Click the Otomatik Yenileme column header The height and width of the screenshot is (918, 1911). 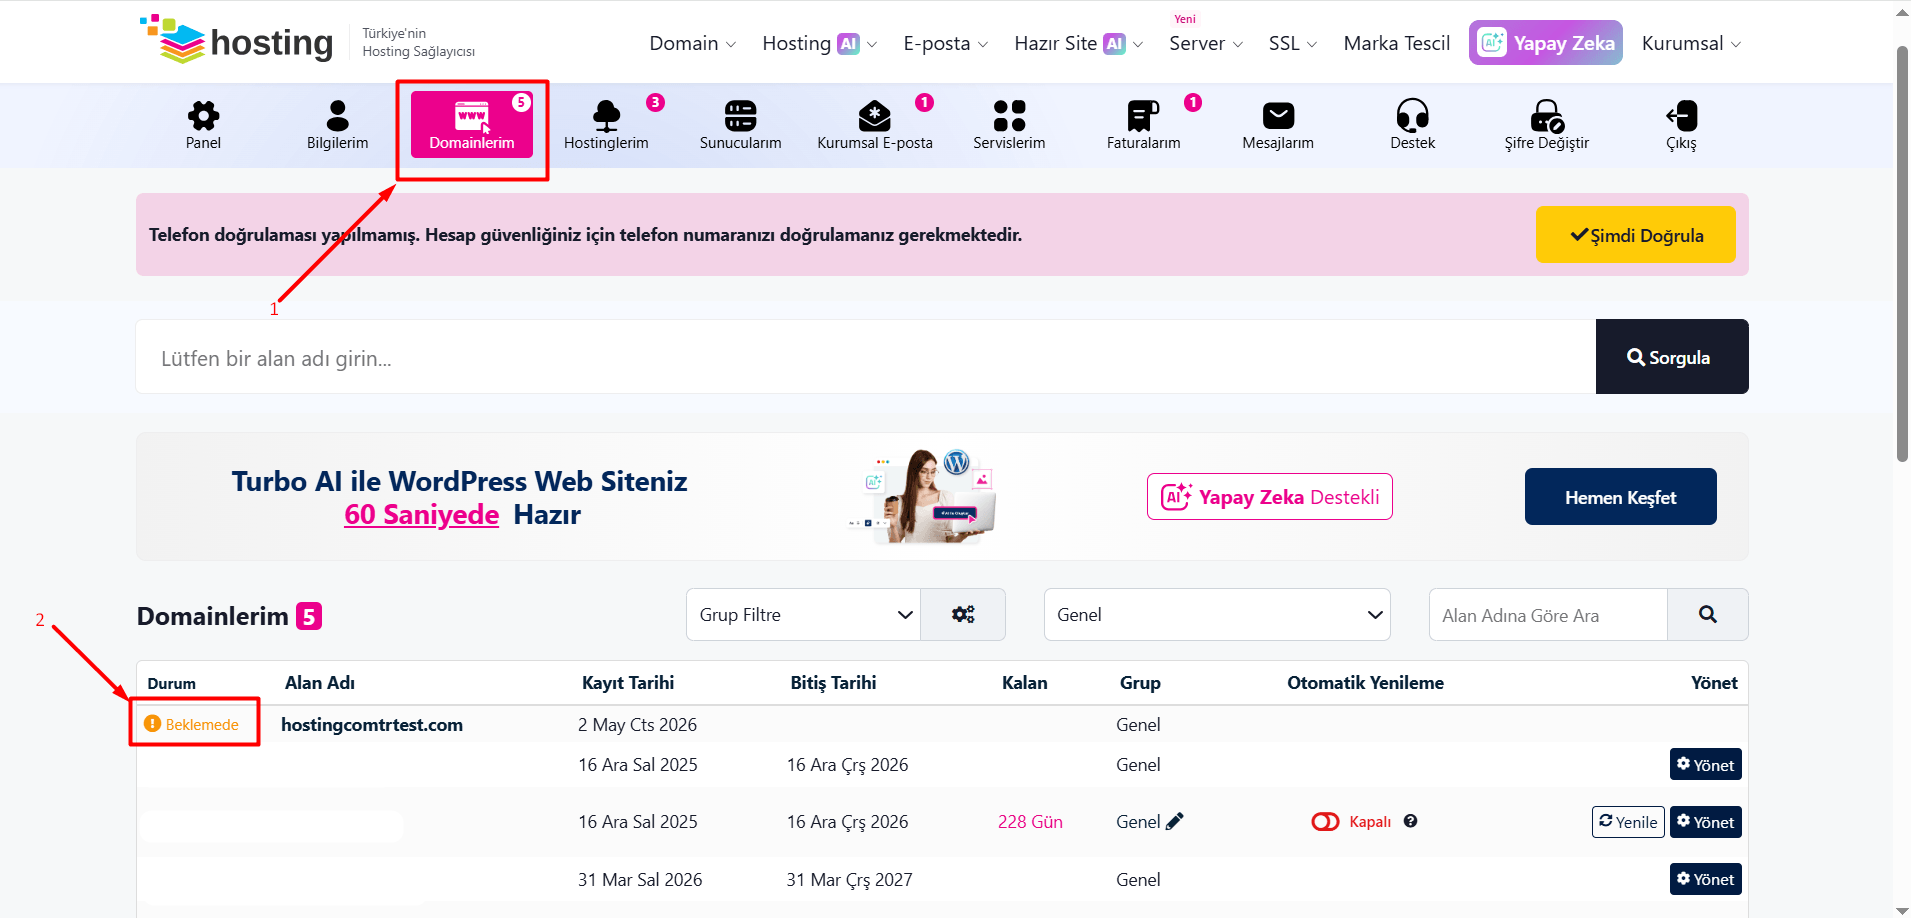1365,683
